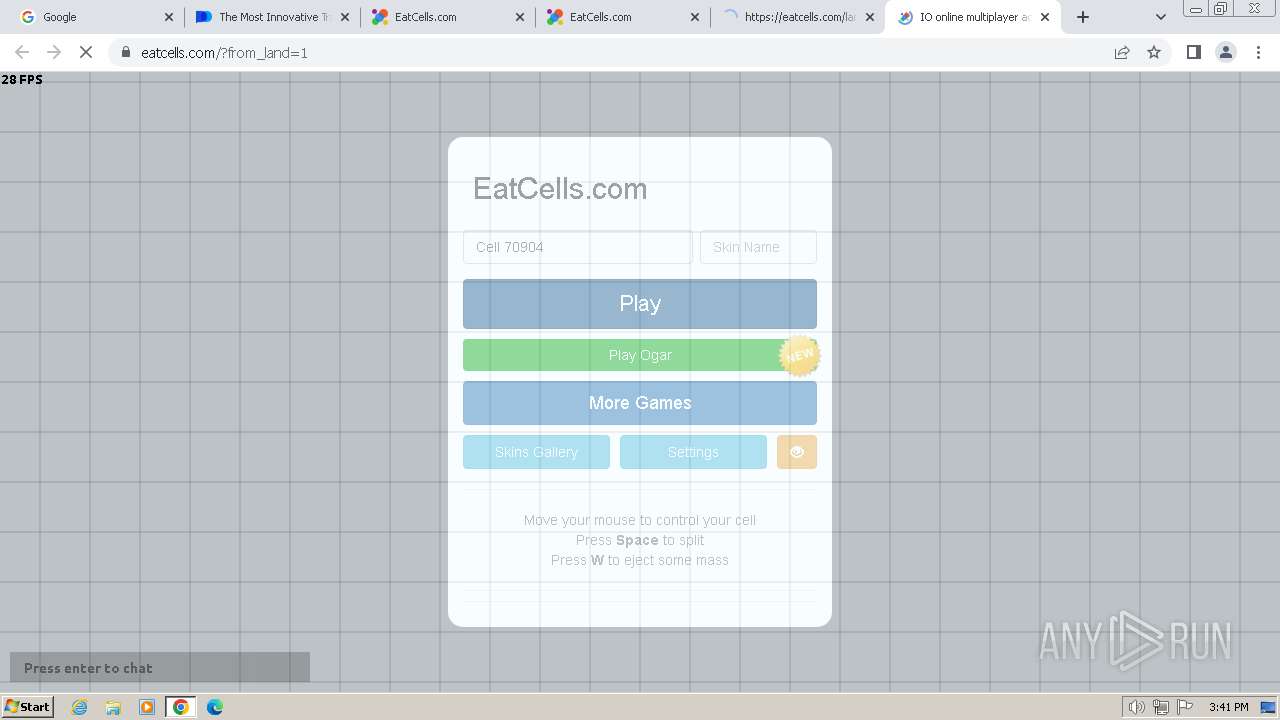Image resolution: width=1280 pixels, height=720 pixels.
Task: Click the show desktop monitor tray icon
Action: [1268, 707]
